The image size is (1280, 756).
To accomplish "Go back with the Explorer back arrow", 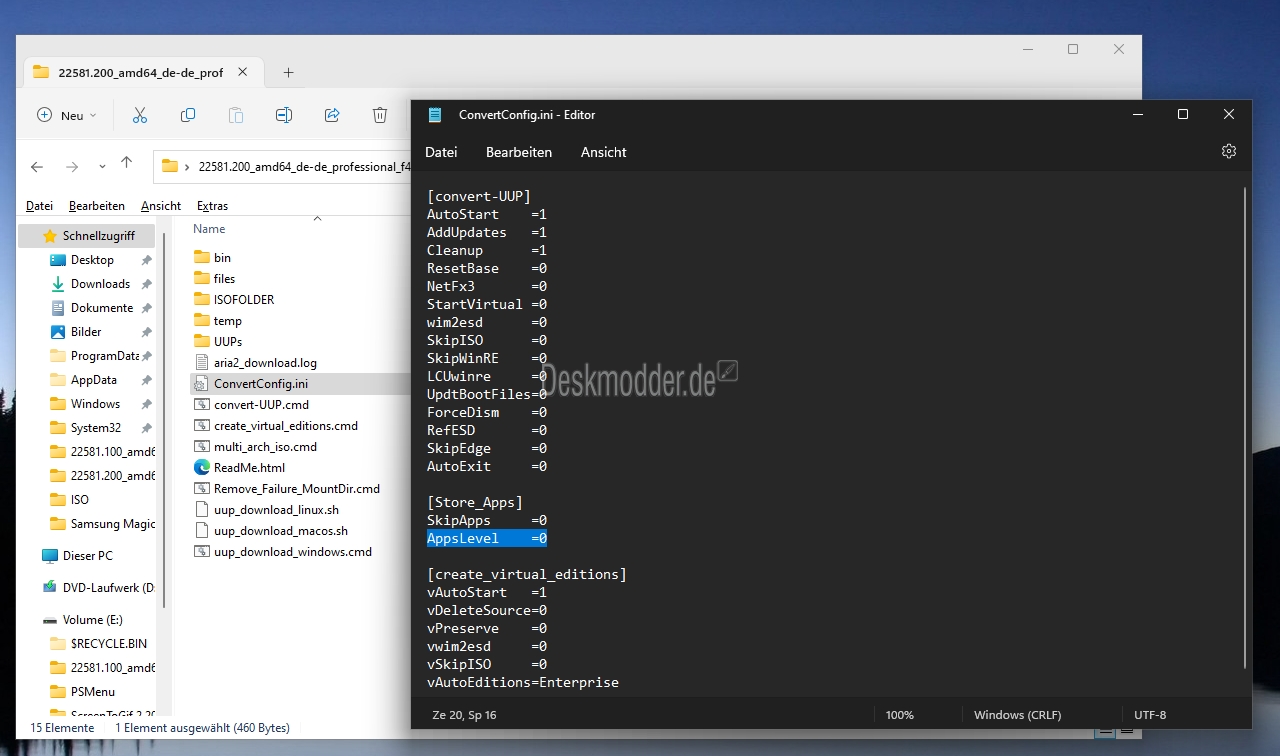I will [37, 166].
